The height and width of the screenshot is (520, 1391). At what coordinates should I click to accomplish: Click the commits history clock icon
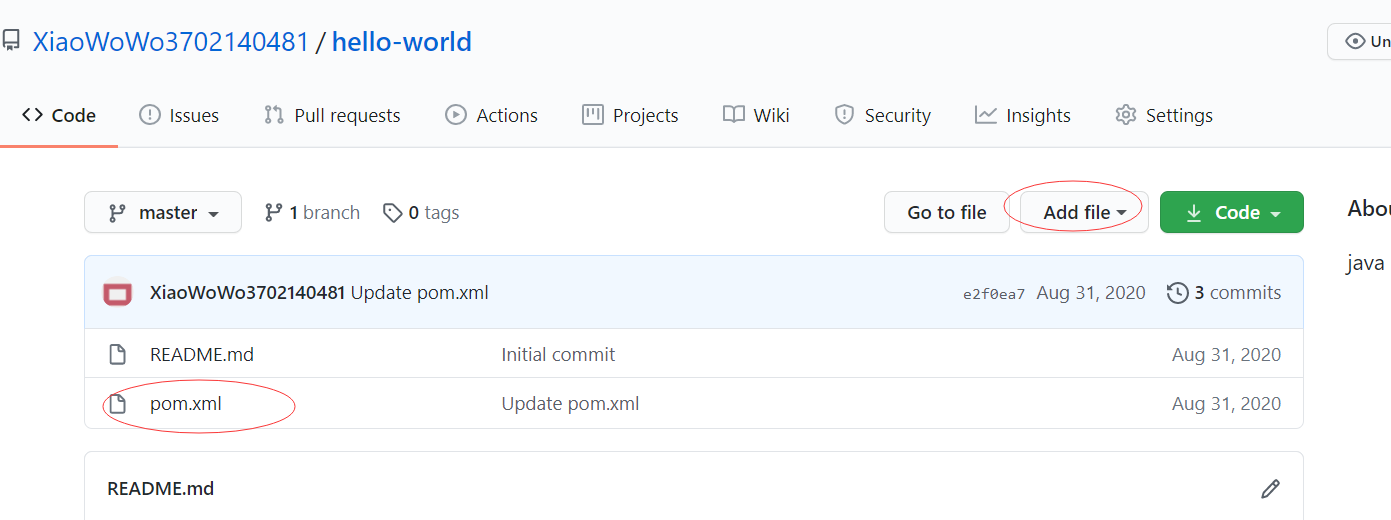pos(1178,293)
